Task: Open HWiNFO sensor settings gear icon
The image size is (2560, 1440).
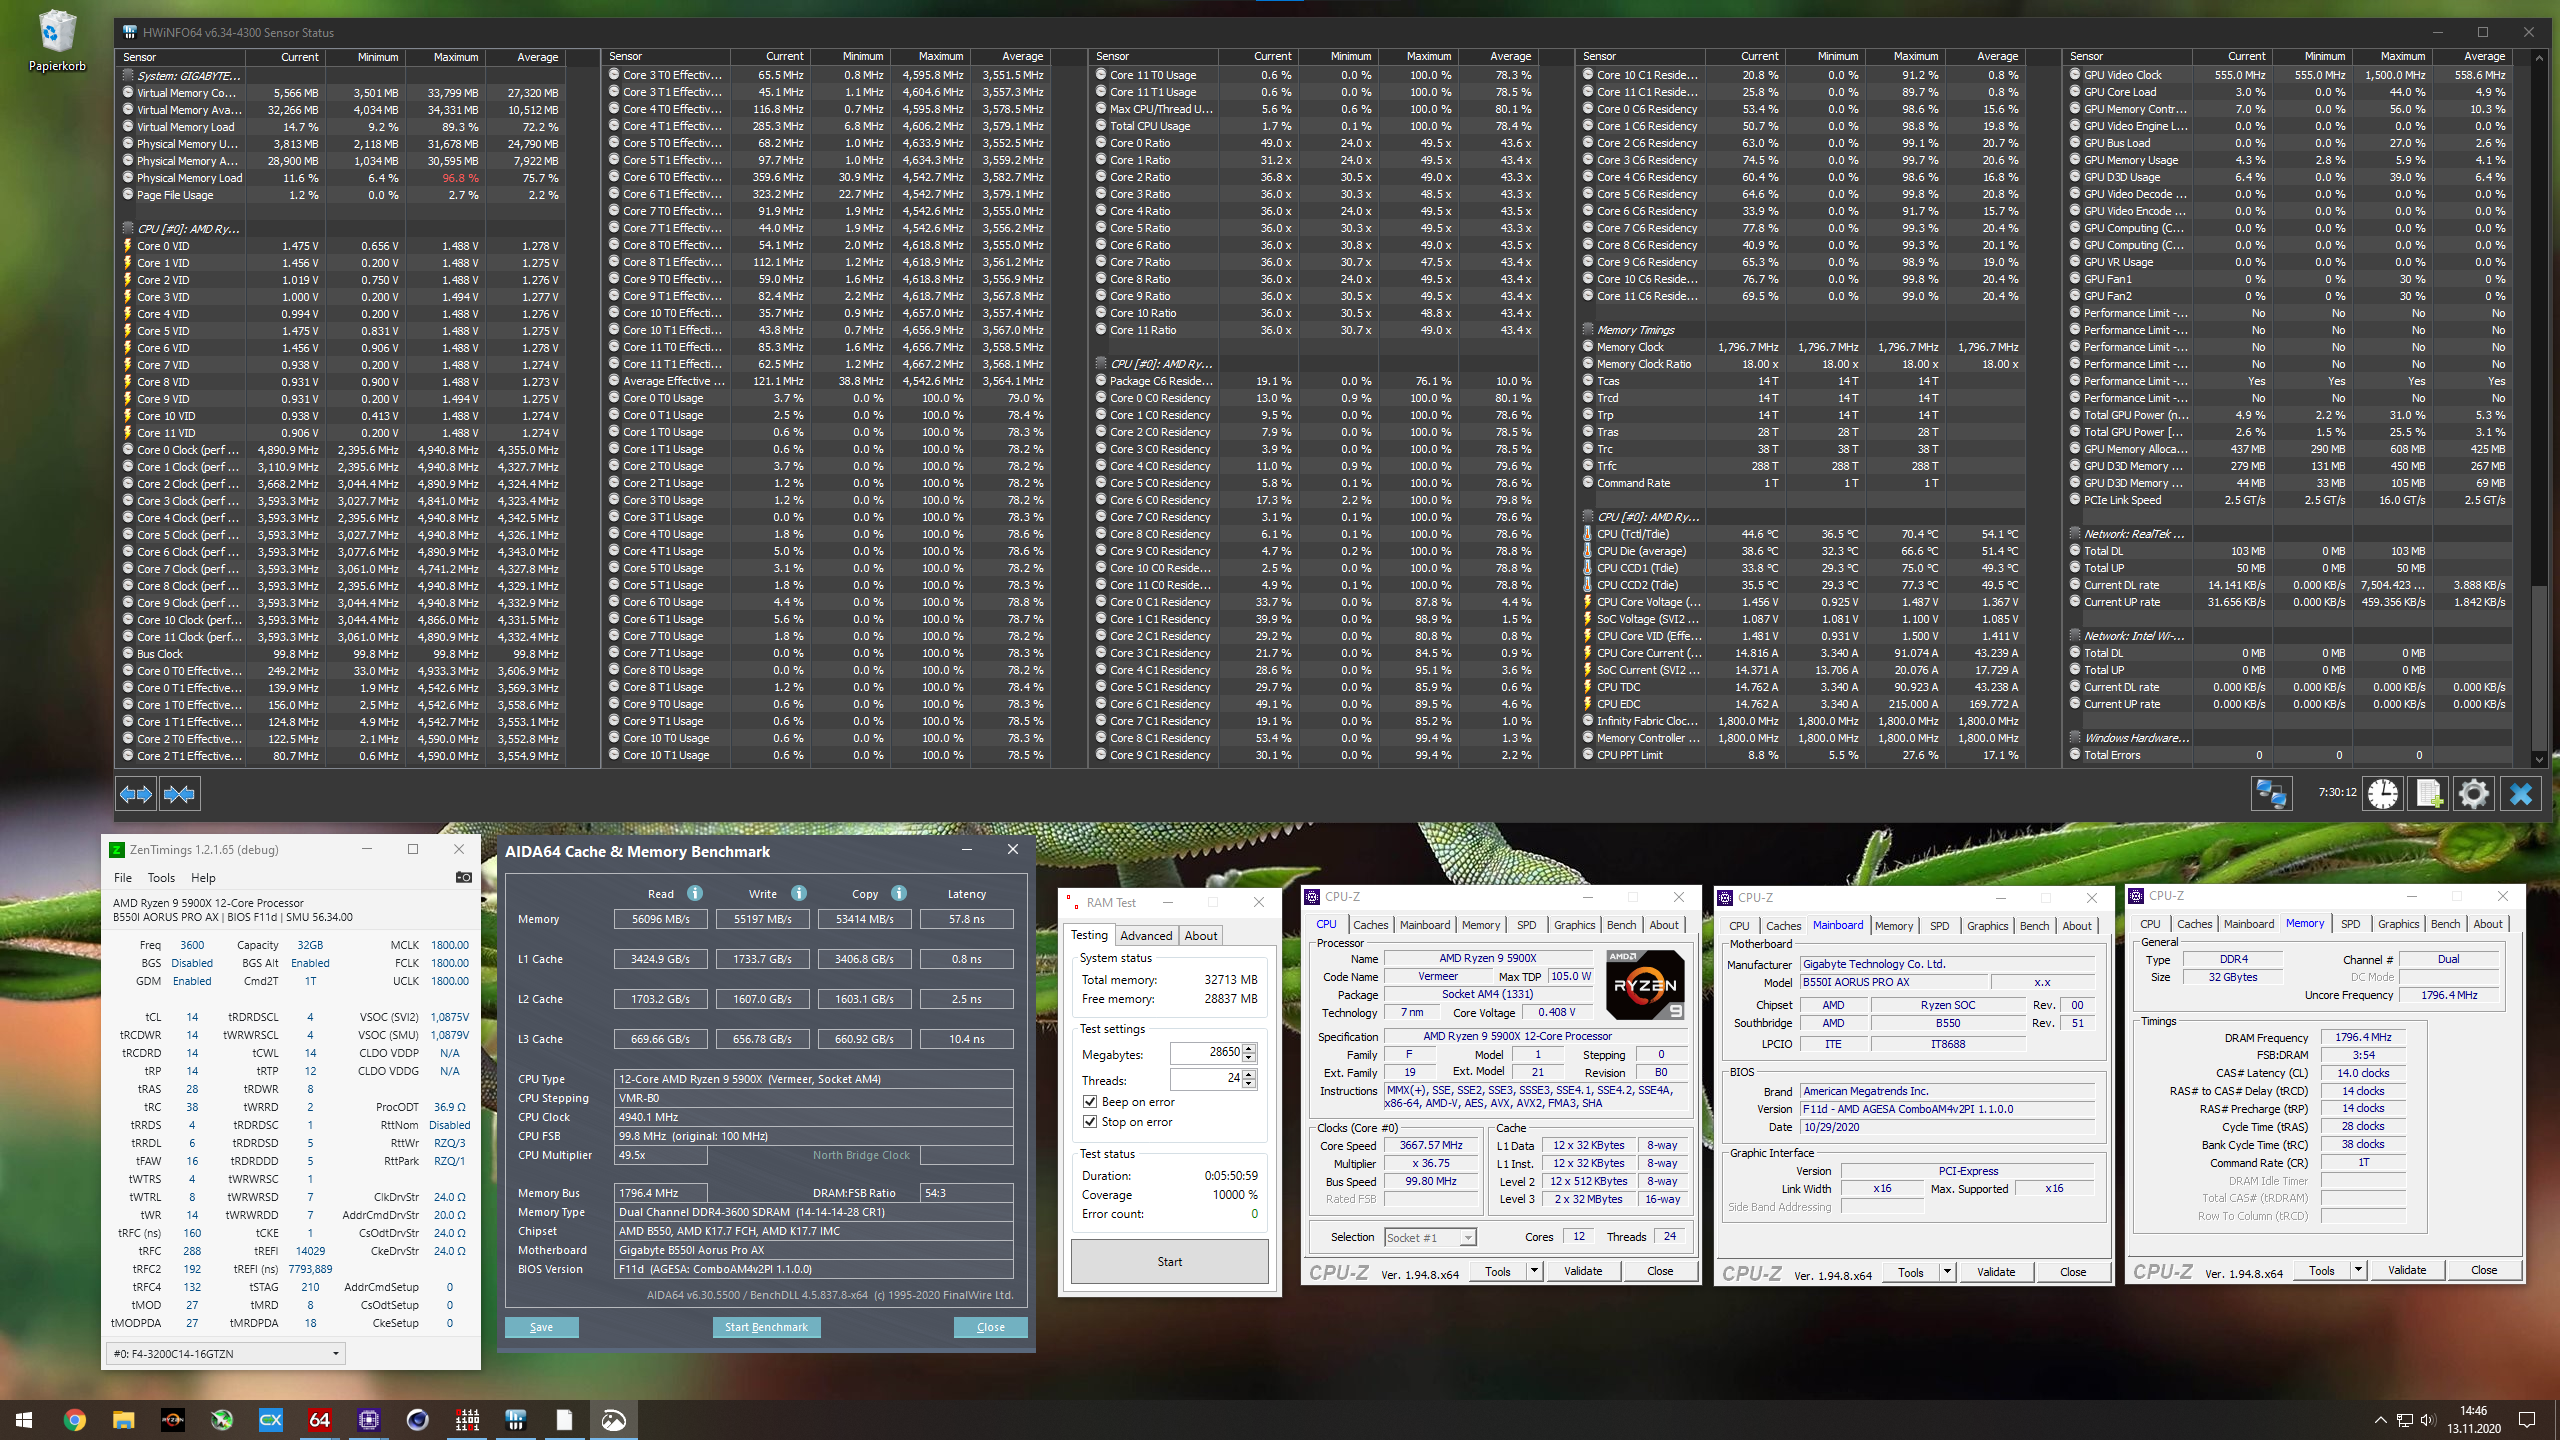Action: (x=2474, y=794)
